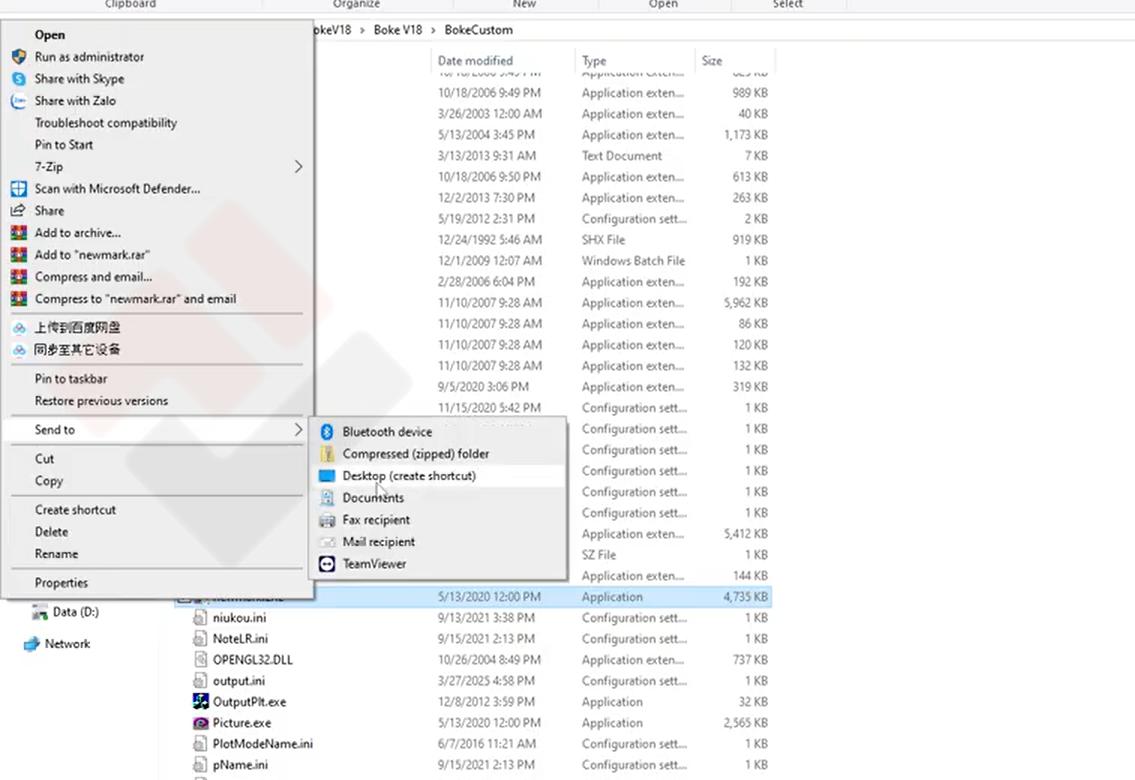The image size is (1135, 780).
Task: Choose Desktop (create shortcut) option
Action: [409, 476]
